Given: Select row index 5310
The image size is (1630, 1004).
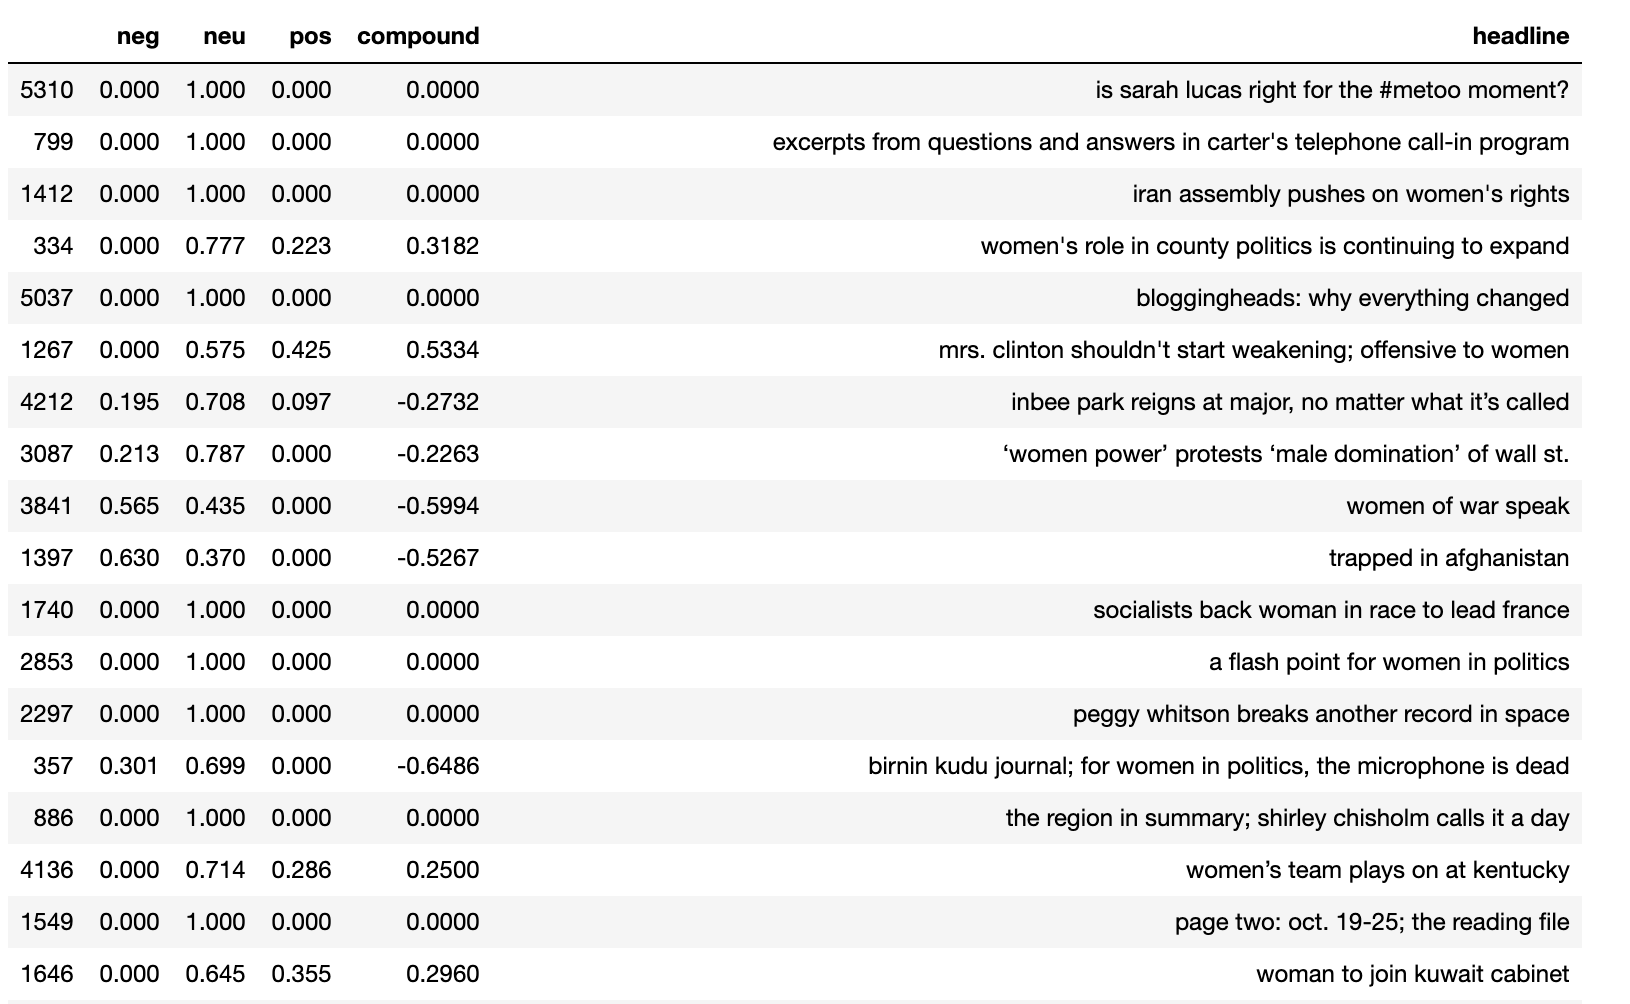Looking at the screenshot, I should point(47,90).
